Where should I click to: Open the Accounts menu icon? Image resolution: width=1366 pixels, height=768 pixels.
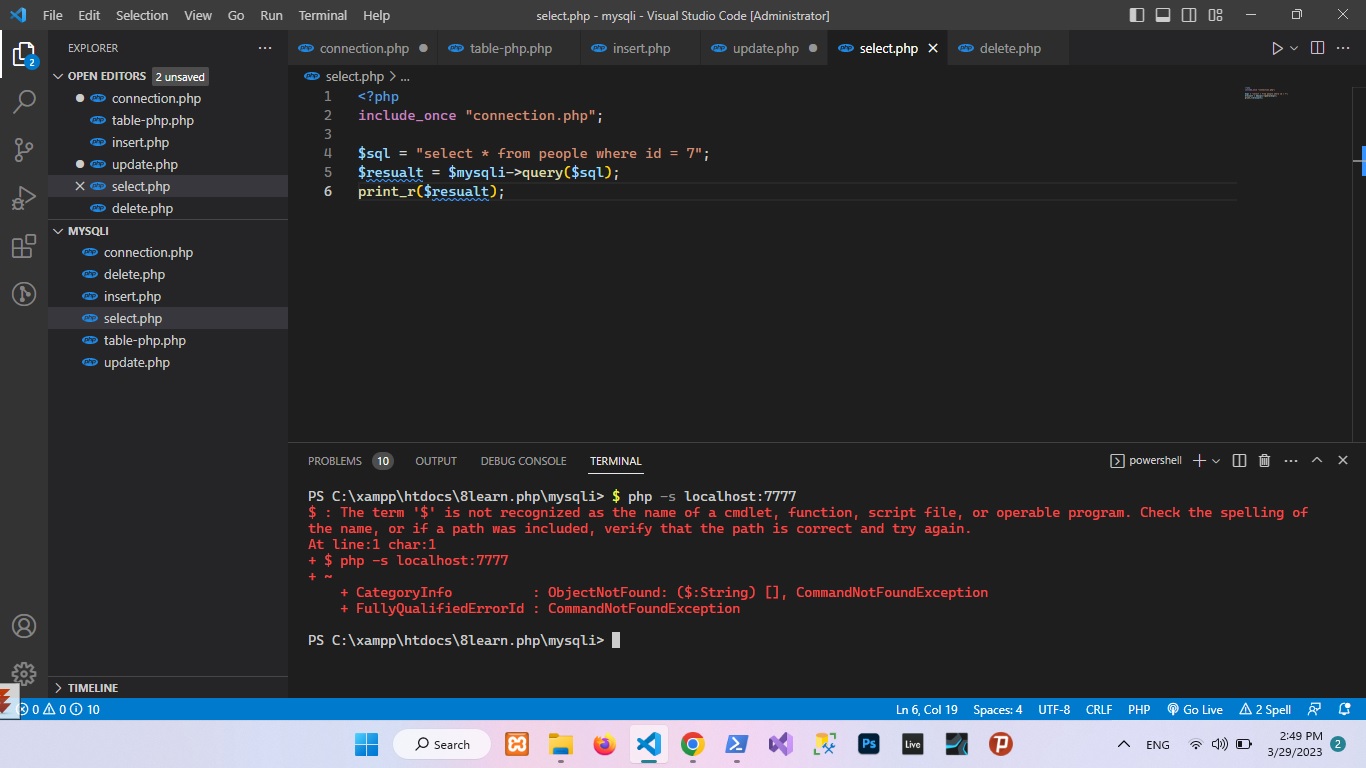(24, 626)
